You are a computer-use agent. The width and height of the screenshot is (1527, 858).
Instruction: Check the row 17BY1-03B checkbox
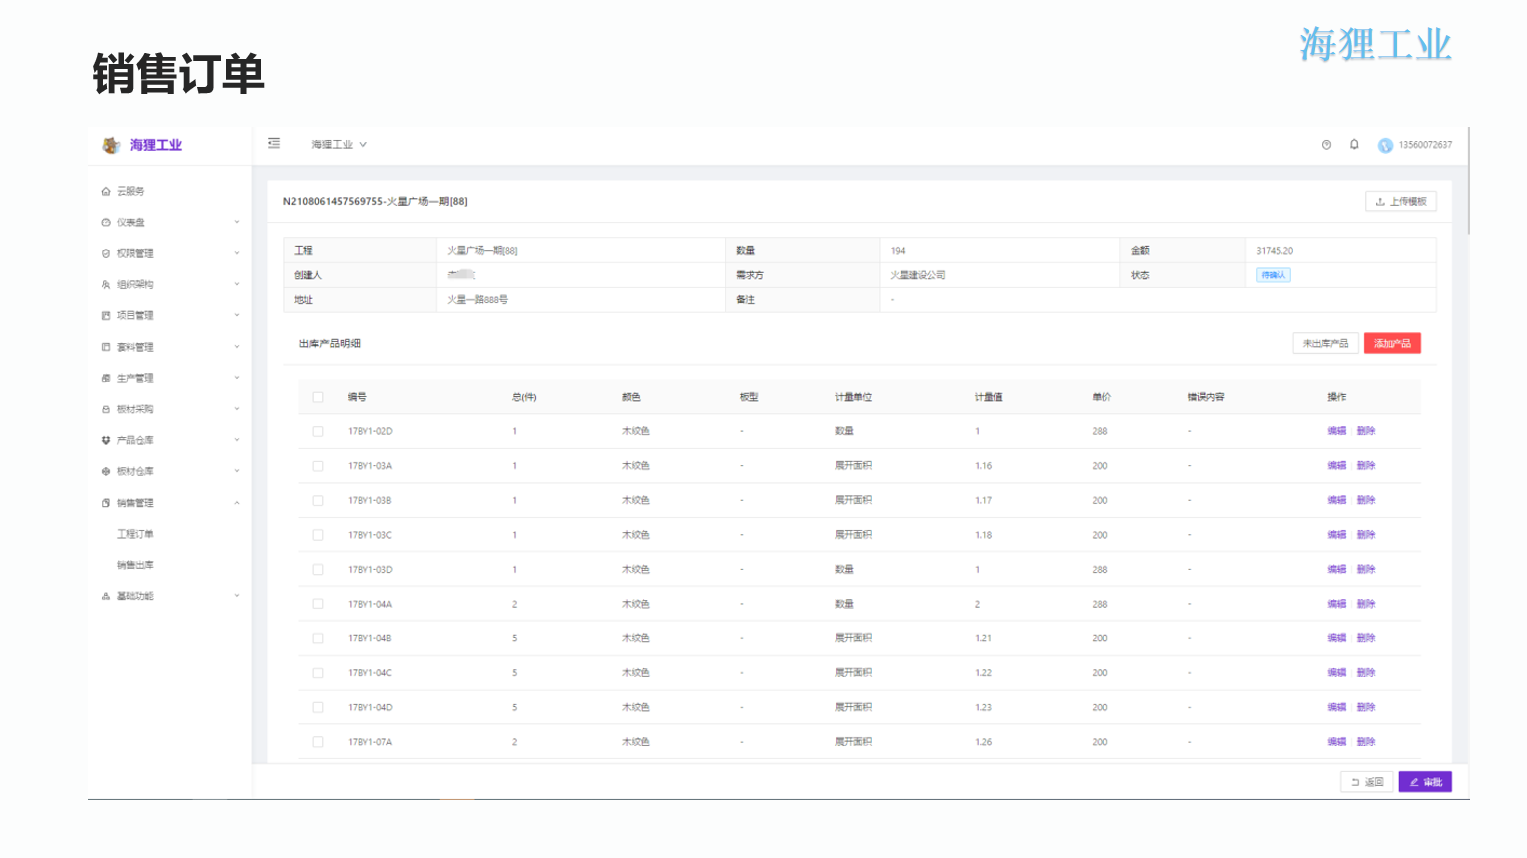click(x=318, y=500)
